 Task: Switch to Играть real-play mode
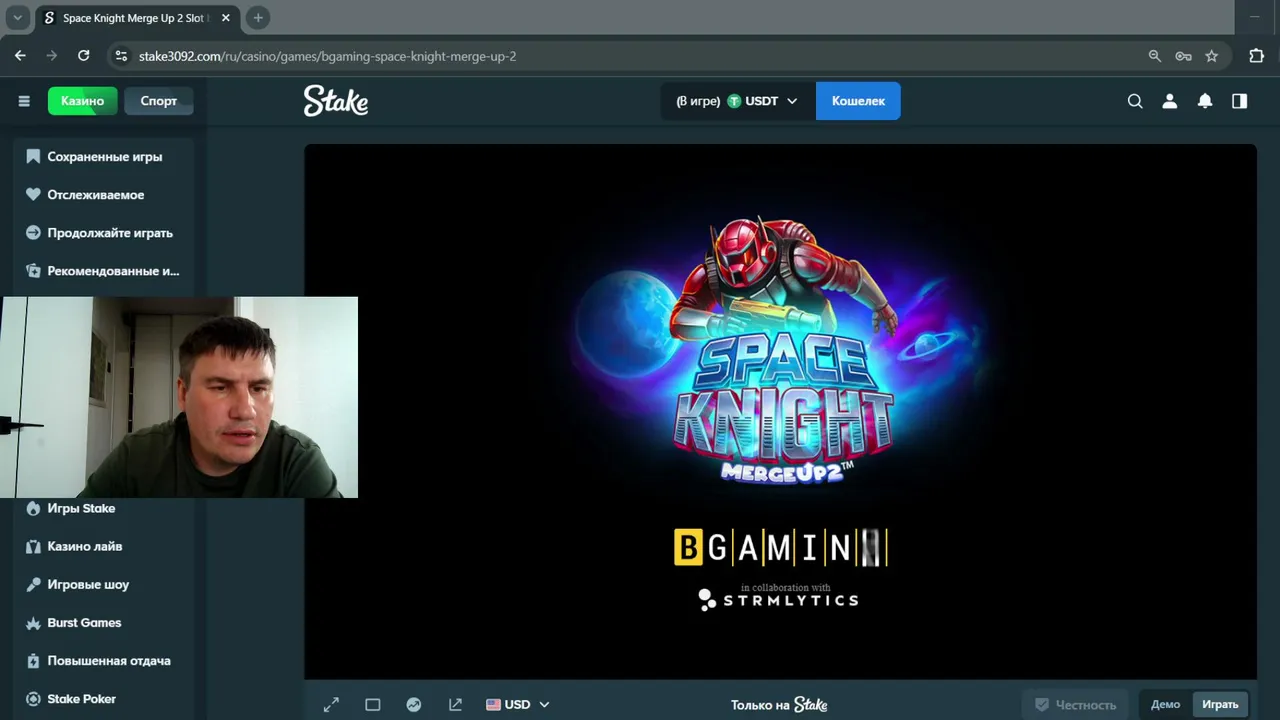click(1220, 705)
